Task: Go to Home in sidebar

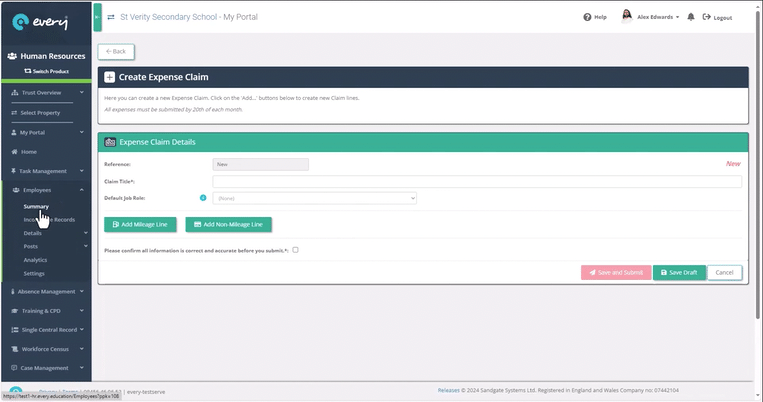Action: 29,152
